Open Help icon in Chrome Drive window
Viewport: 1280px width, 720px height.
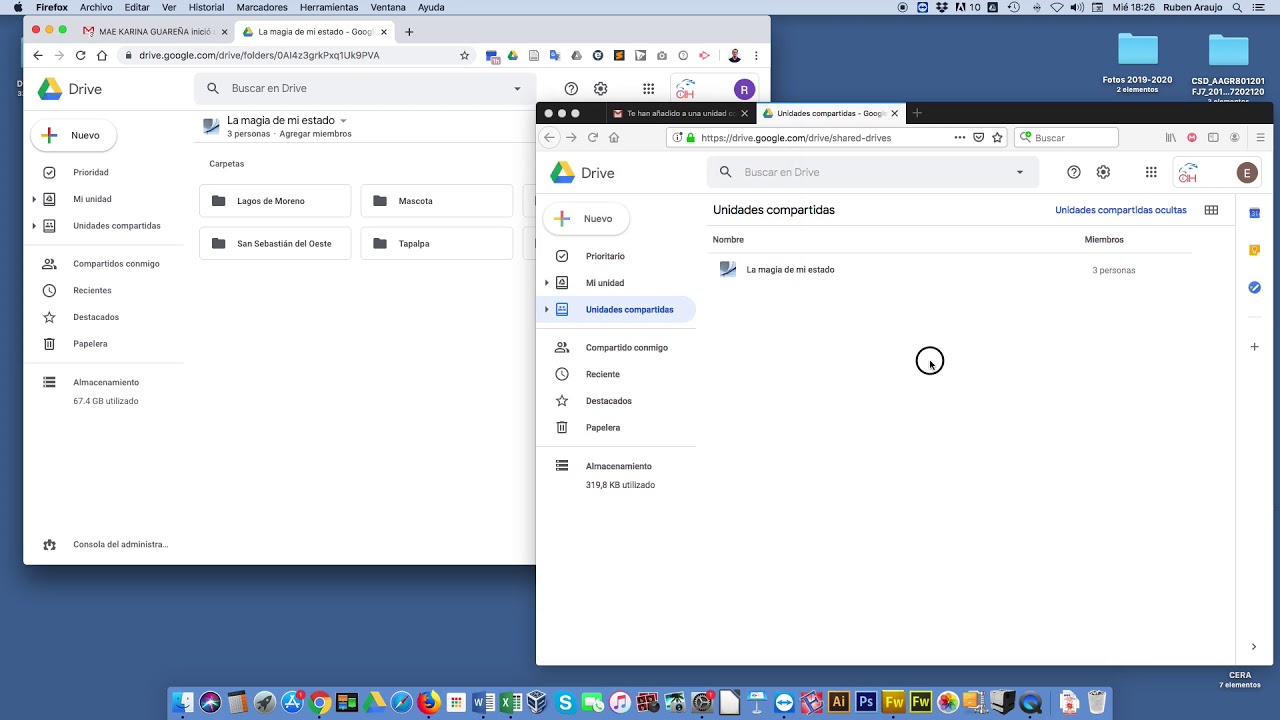(x=571, y=89)
